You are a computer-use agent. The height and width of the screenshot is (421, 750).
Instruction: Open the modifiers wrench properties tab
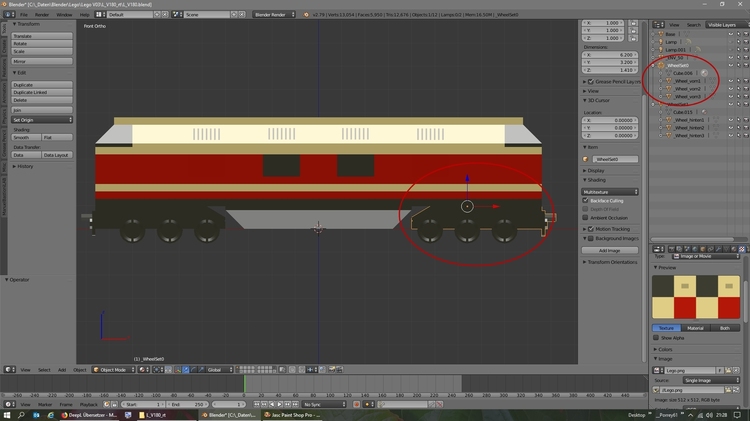pyautogui.click(x=718, y=249)
